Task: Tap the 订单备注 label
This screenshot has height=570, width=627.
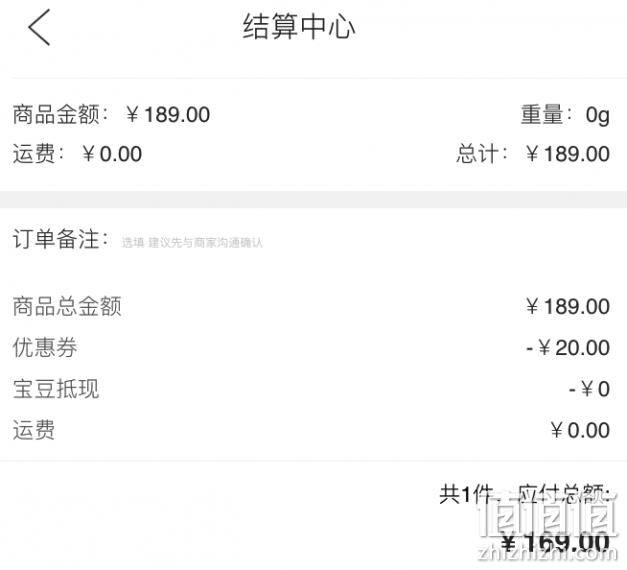Action: coord(60,239)
